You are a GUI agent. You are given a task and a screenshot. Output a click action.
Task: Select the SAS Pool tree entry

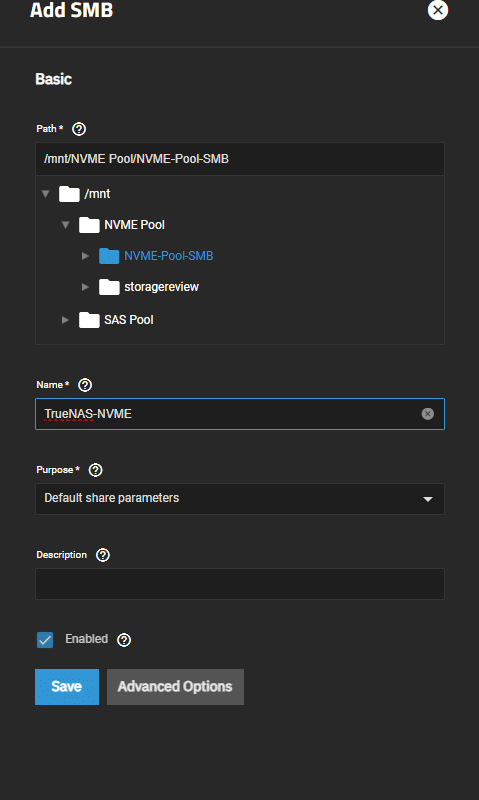[x=129, y=320]
